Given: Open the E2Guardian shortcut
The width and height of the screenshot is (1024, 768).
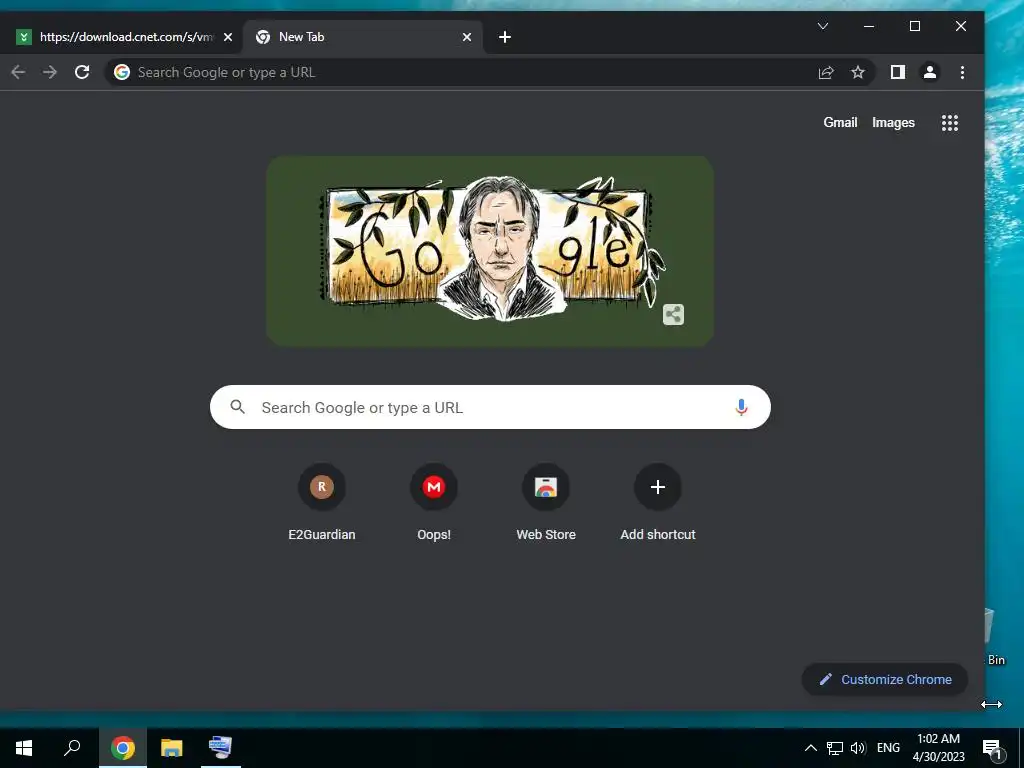Looking at the screenshot, I should pyautogui.click(x=322, y=503).
